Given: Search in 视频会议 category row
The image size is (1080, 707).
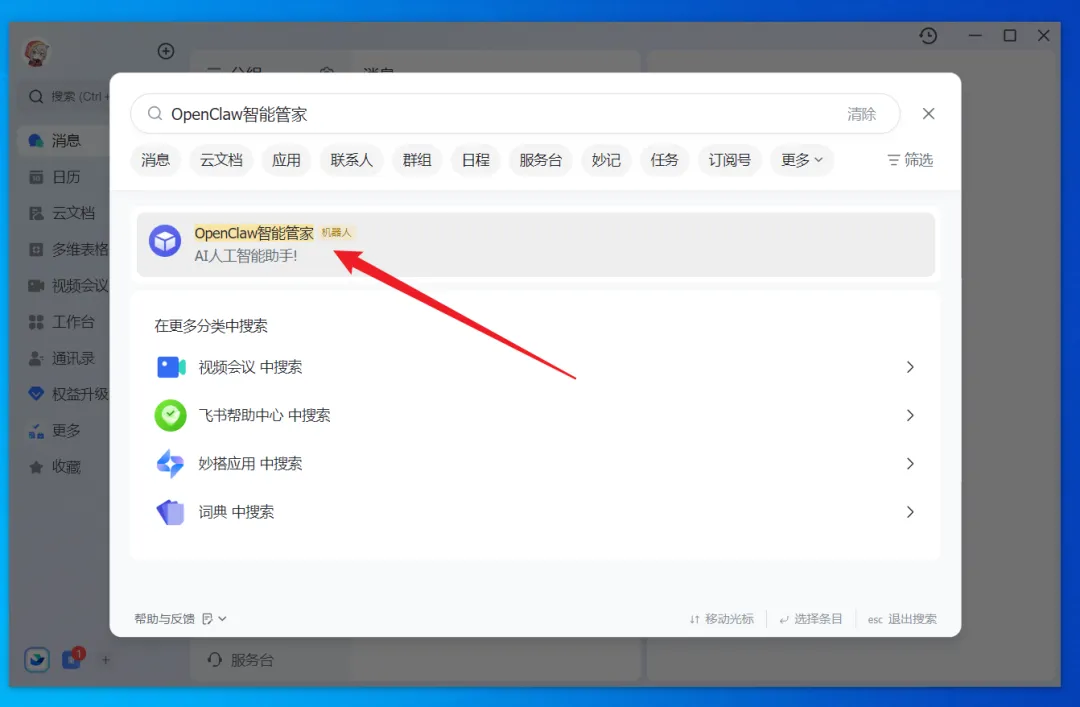Looking at the screenshot, I should [535, 367].
